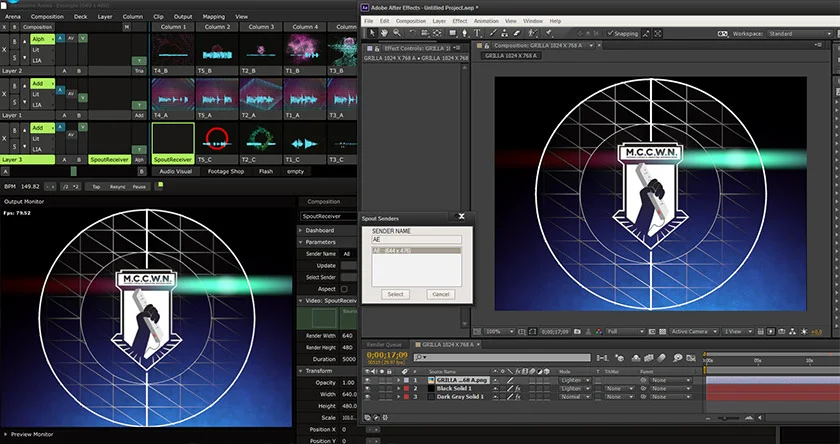The width and height of the screenshot is (840, 444).
Task: Open the Normal mode dropdown for Dark Gray Solid 1
Action: click(x=575, y=397)
